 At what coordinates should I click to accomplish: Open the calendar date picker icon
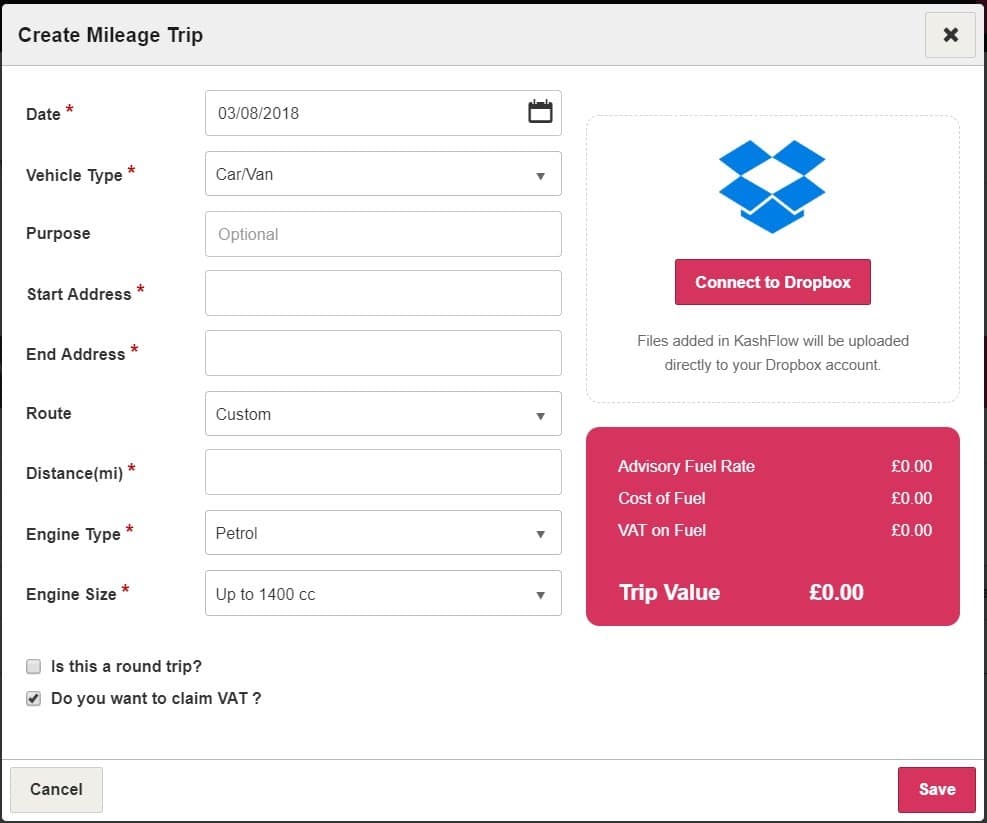click(540, 112)
